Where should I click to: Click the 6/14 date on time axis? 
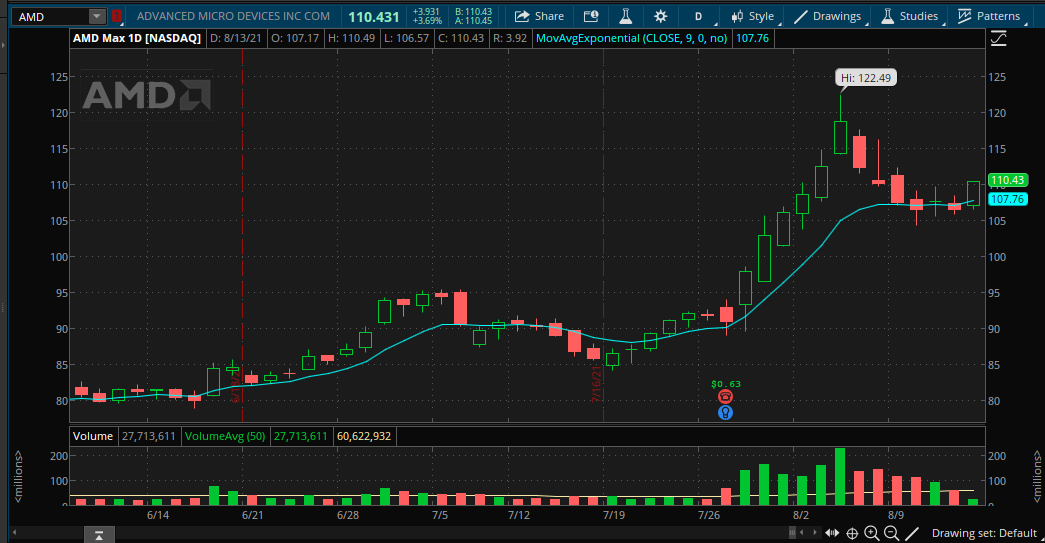click(x=158, y=515)
